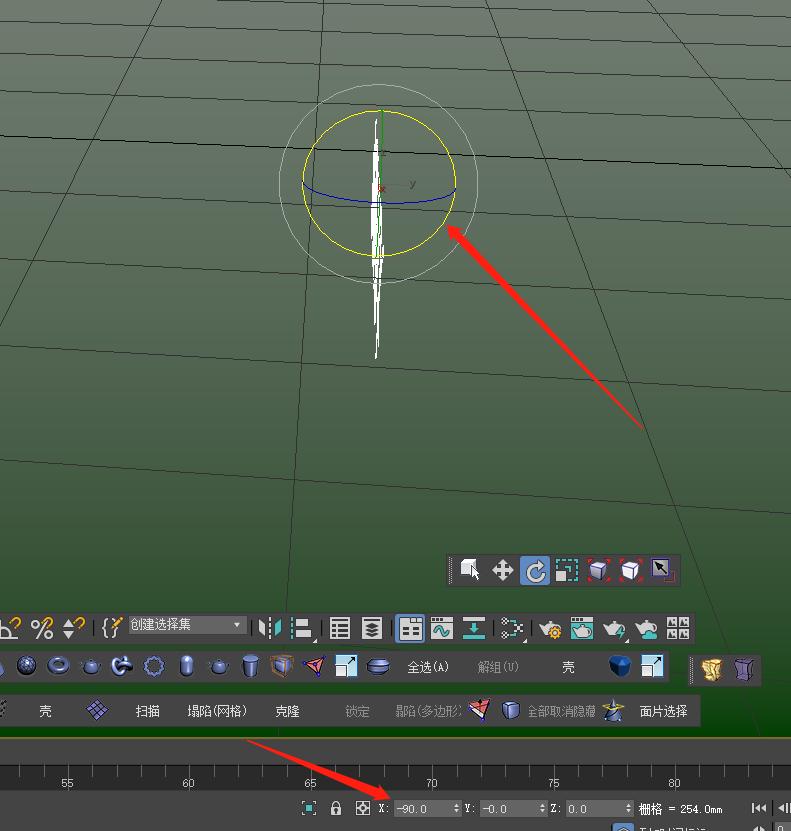The image size is (791, 831).
Task: Create a Capsule primitive
Action: click(x=186, y=666)
